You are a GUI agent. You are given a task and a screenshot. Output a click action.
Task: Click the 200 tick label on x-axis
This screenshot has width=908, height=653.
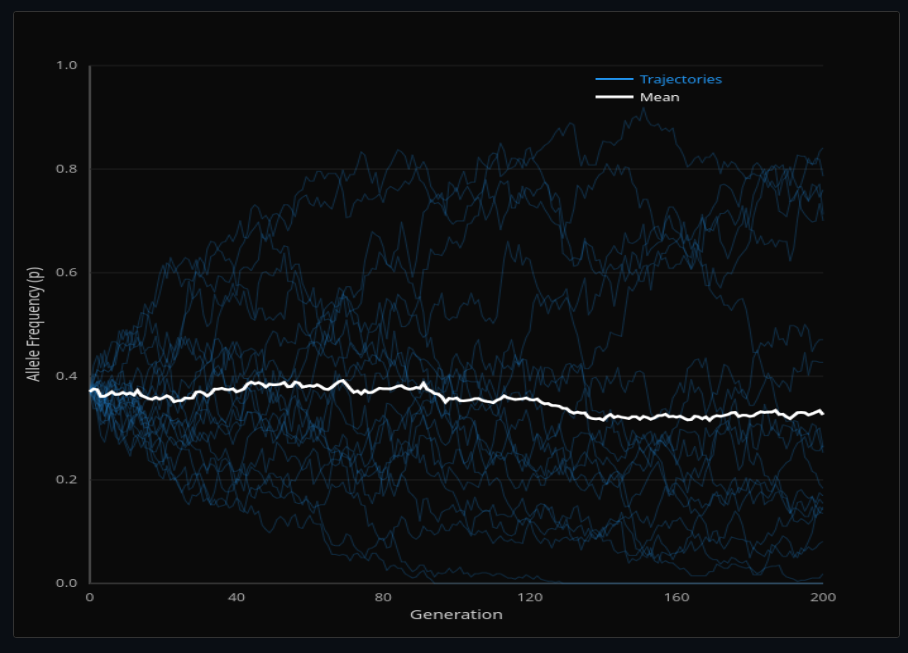pyautogui.click(x=824, y=597)
